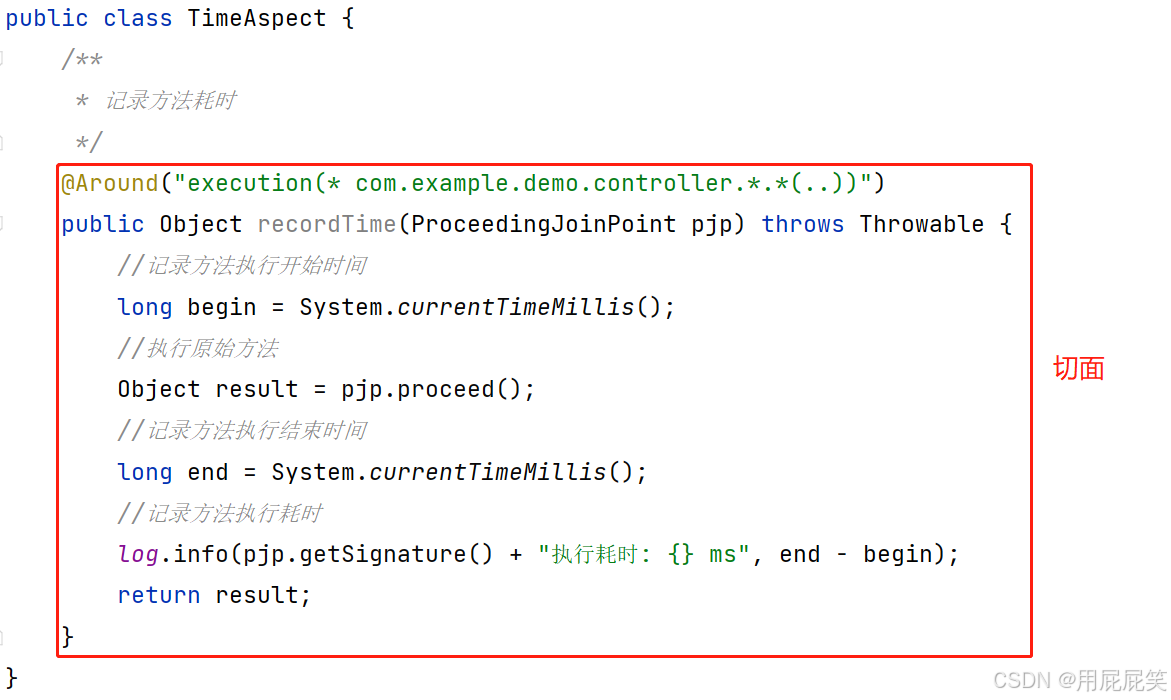Viewport: 1171px width, 700px height.
Task: Collapse the Javadoc comment fold marker
Action: click(2, 59)
